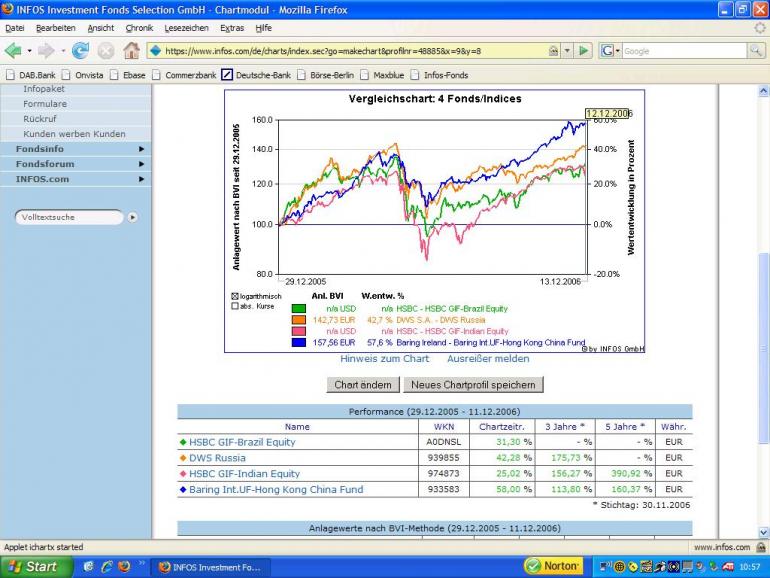Click the lock icon in address bar

(553, 51)
